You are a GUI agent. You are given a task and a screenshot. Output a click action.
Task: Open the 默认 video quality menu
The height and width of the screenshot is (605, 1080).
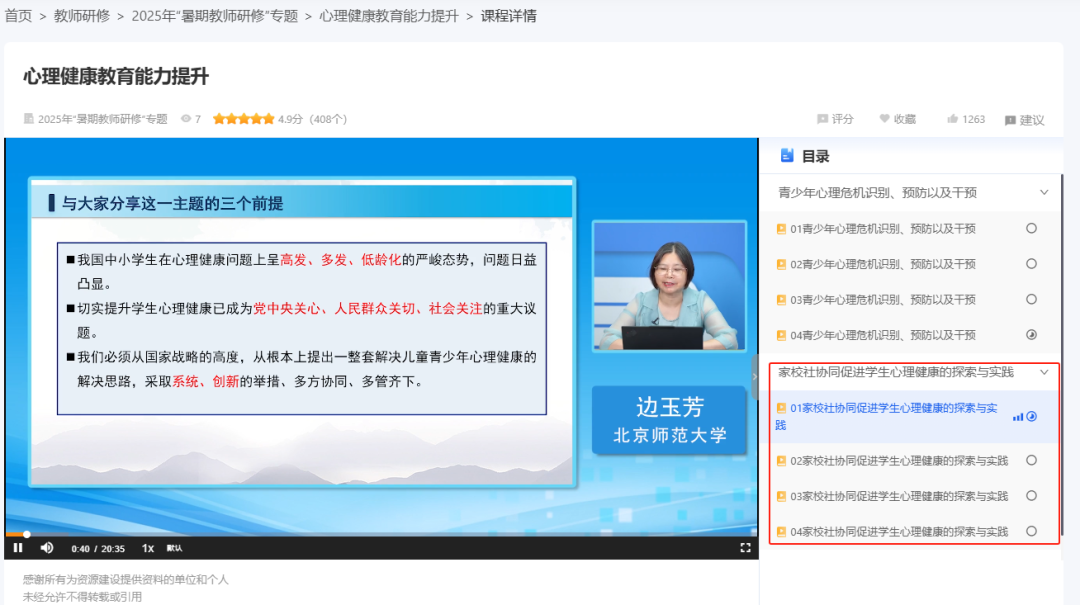(177, 548)
